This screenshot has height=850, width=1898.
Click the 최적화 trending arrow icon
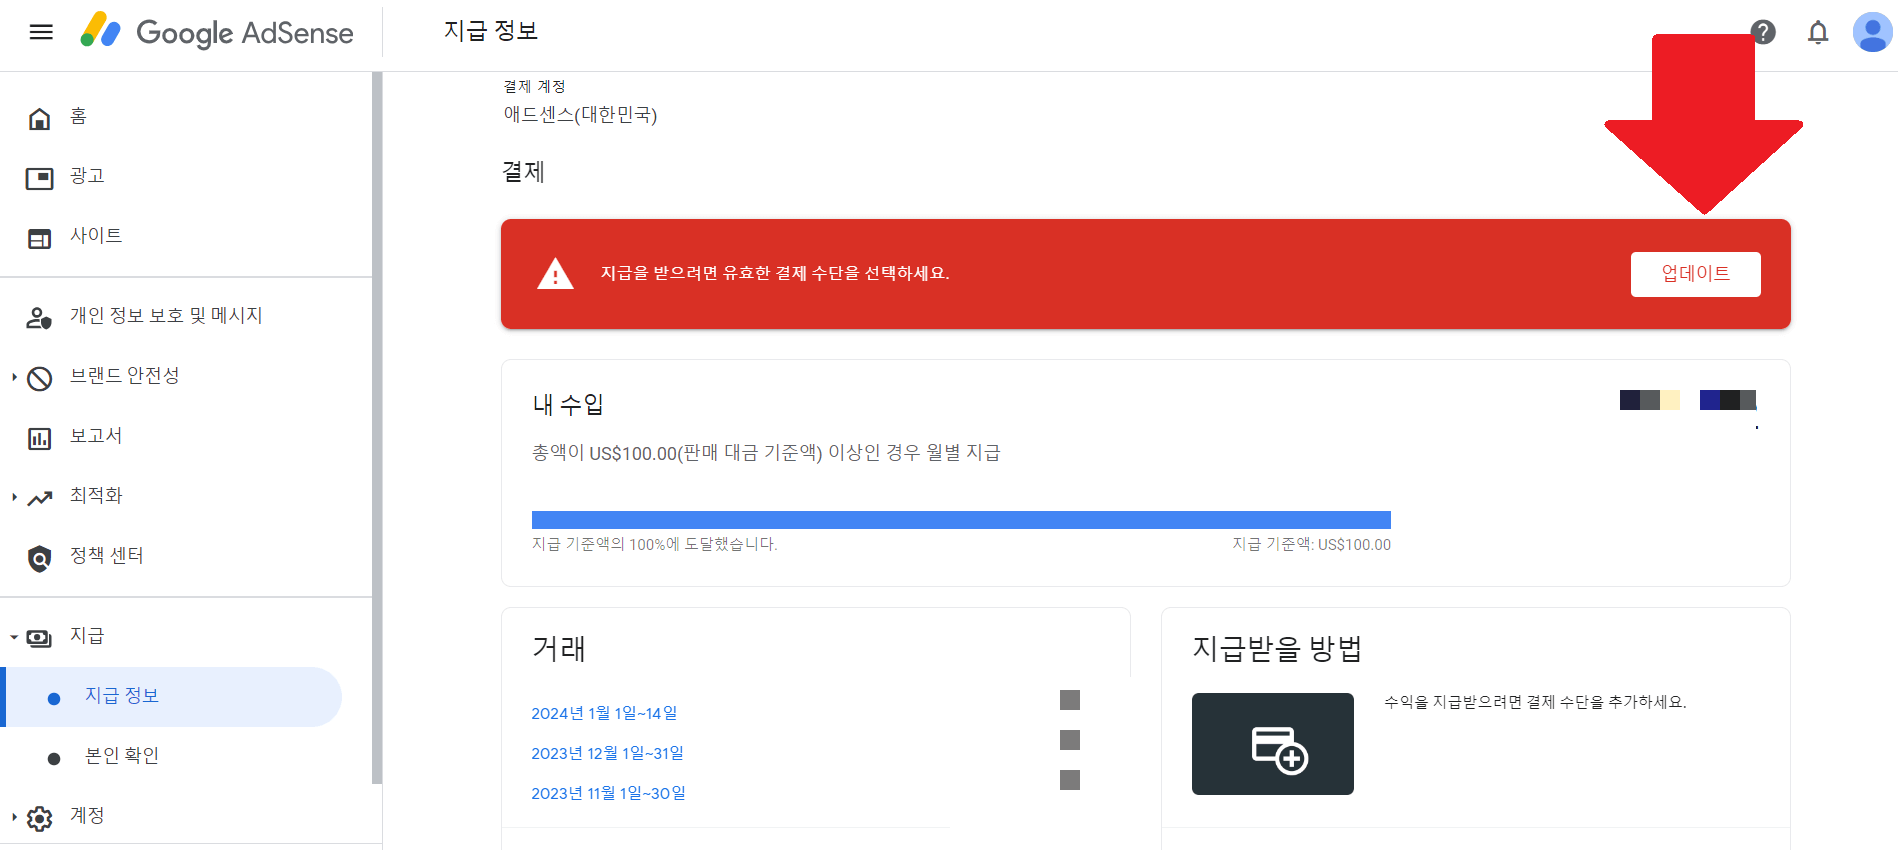tap(39, 498)
